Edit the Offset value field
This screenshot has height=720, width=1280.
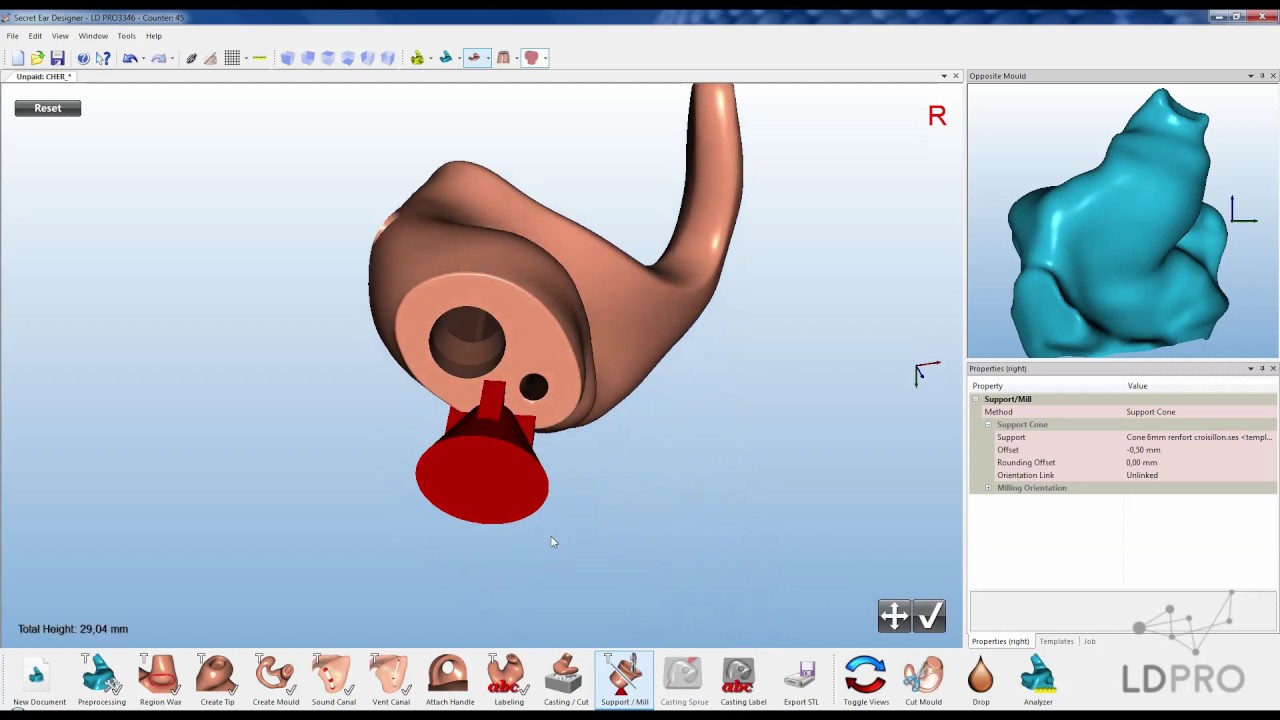pos(1200,450)
